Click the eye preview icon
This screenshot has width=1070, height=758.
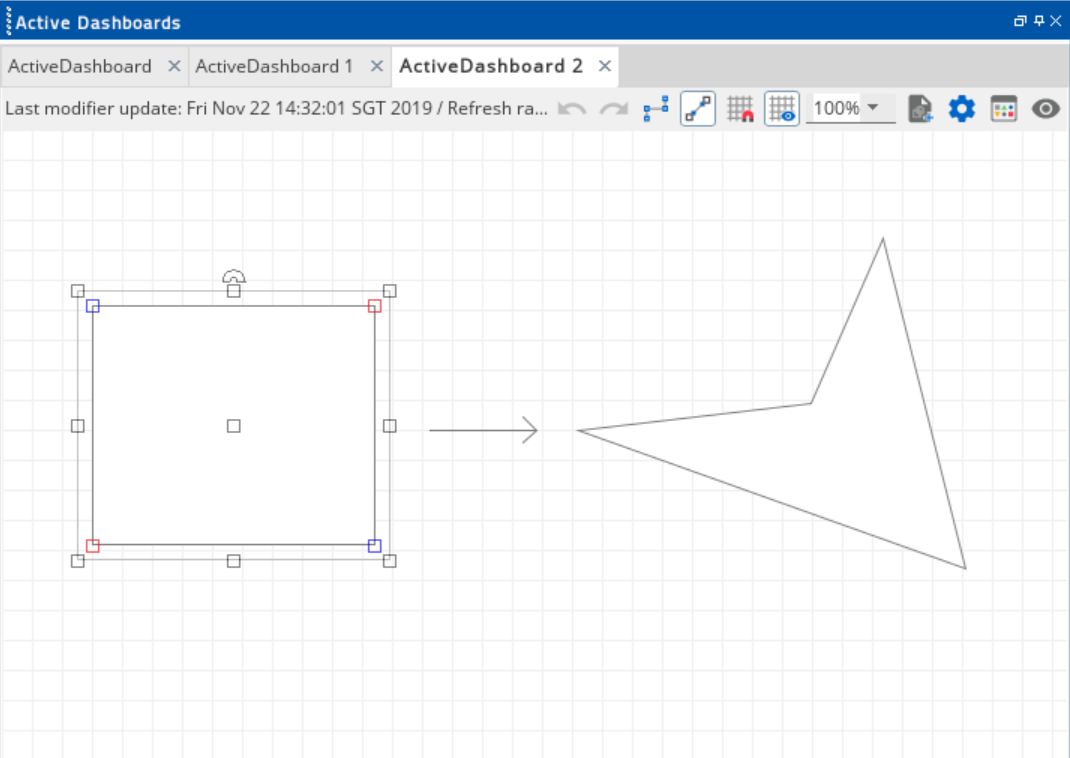[x=1046, y=109]
